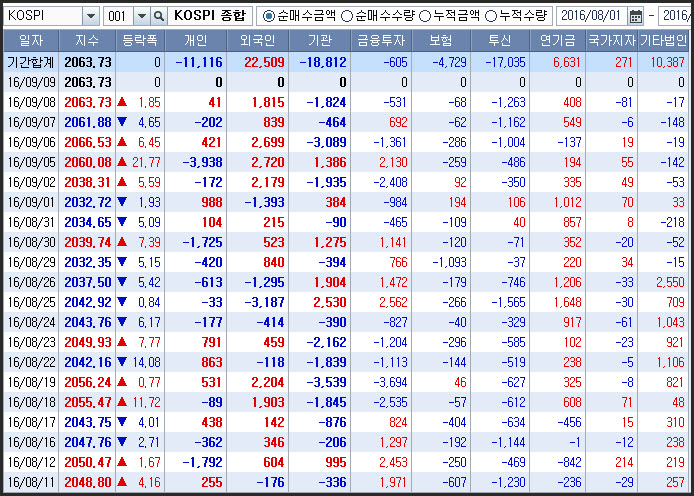Select the 순매수금액 radio button
The height and width of the screenshot is (496, 694).
pyautogui.click(x=268, y=16)
